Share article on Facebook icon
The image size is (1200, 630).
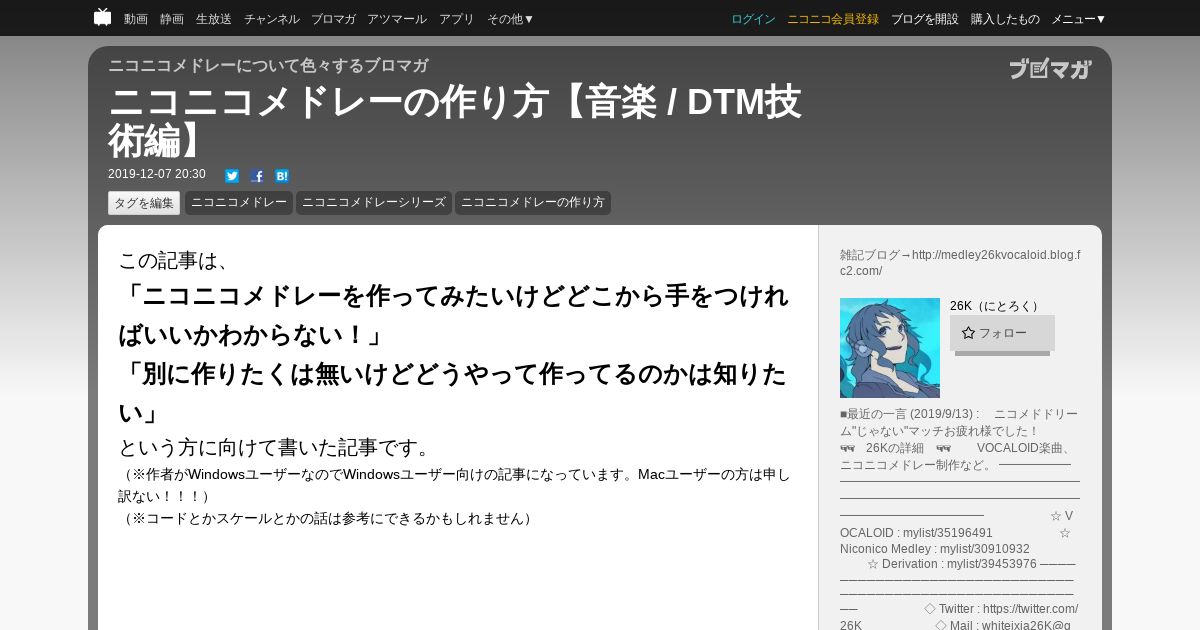tap(257, 176)
